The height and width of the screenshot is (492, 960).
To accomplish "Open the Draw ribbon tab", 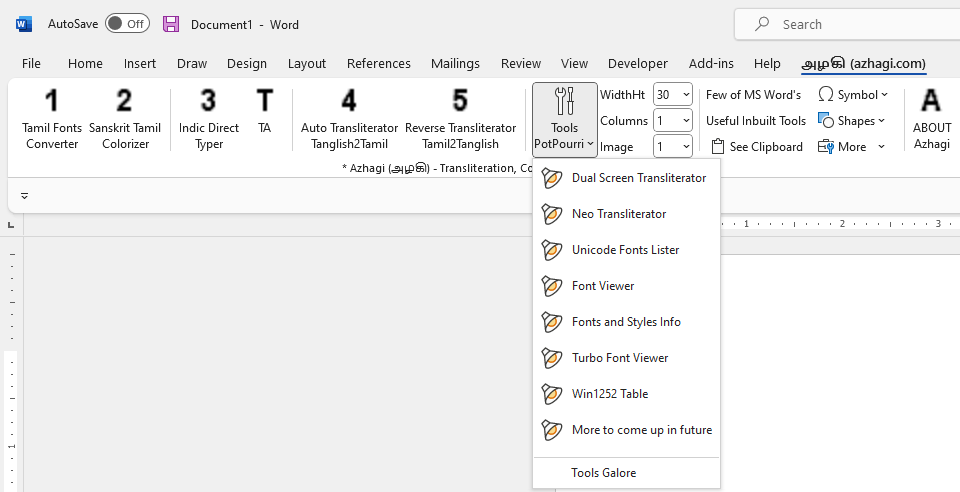I will point(192,64).
